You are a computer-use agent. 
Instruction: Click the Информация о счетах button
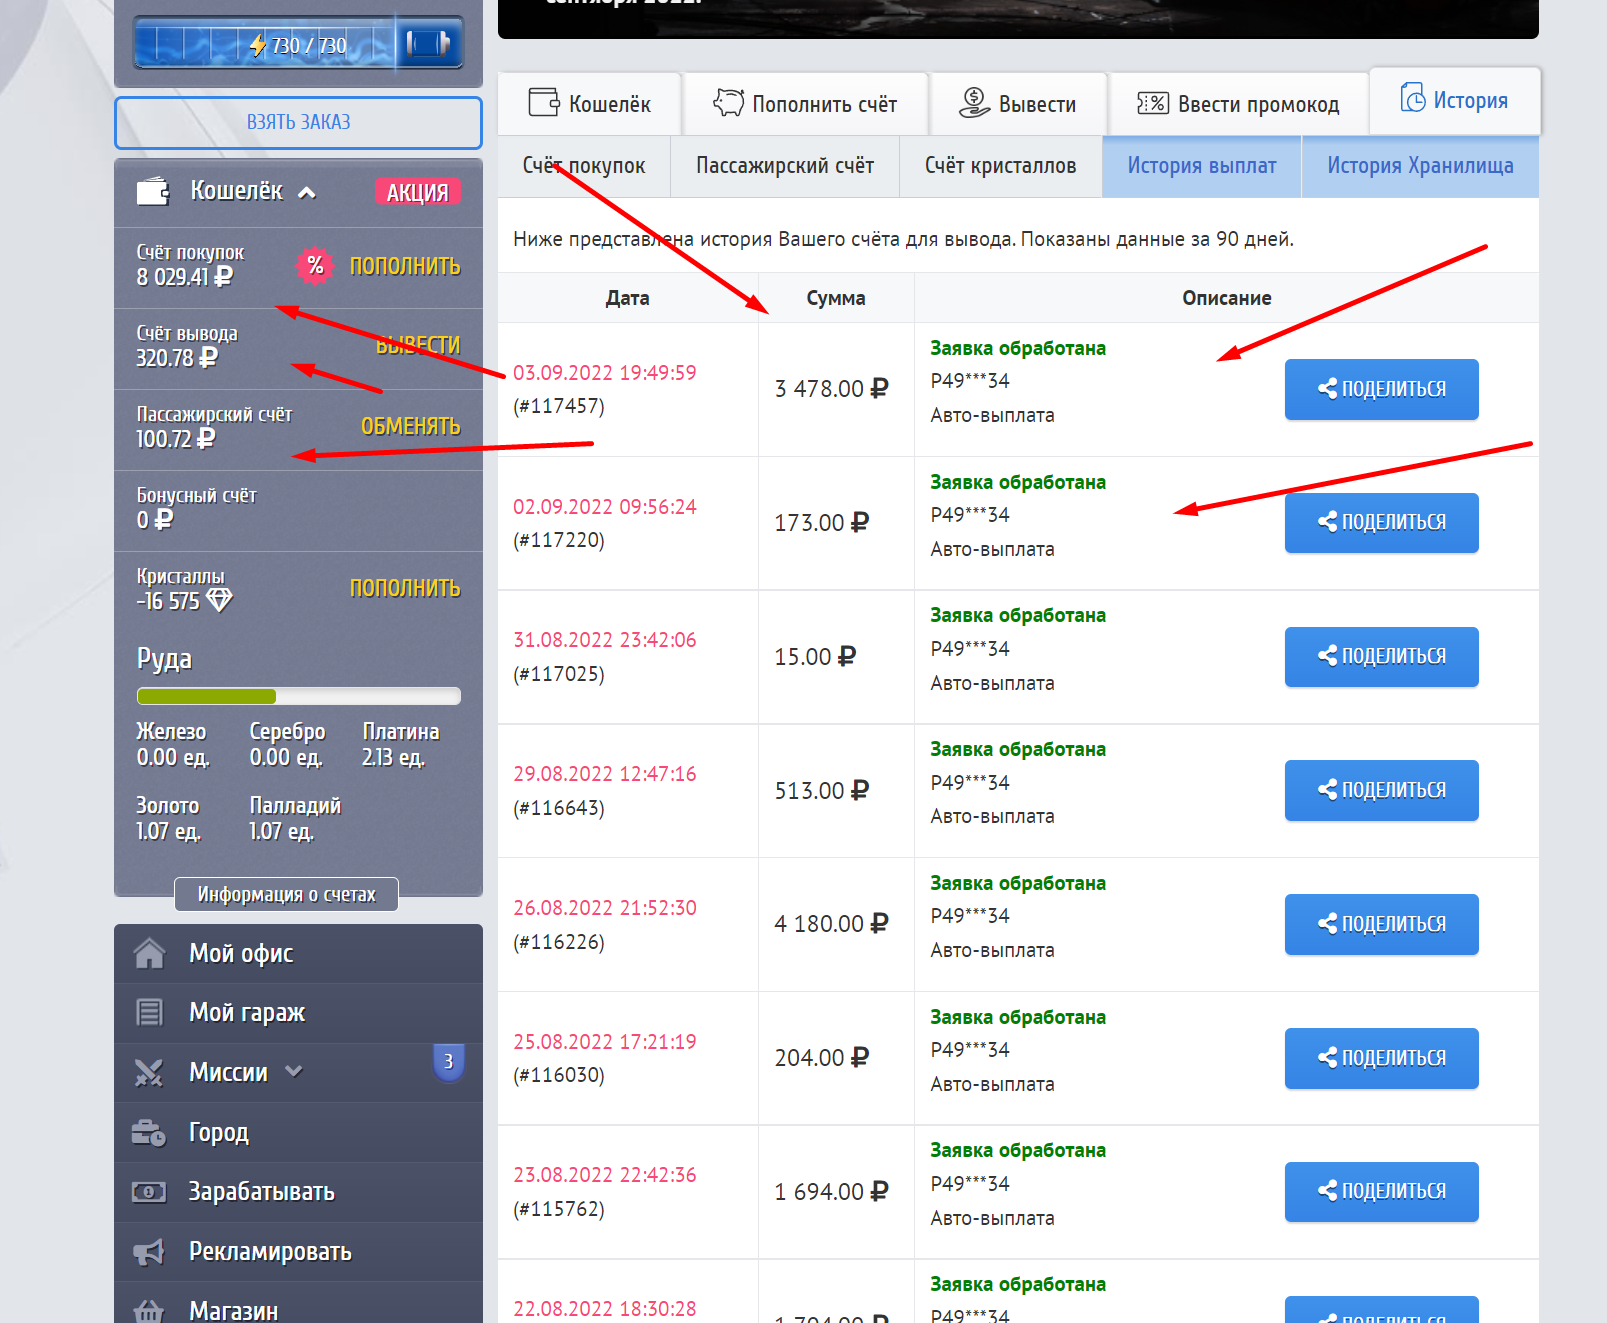coord(286,894)
